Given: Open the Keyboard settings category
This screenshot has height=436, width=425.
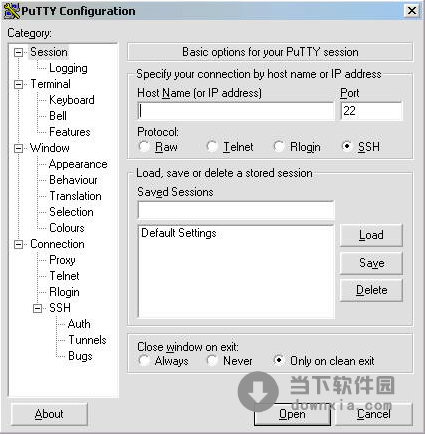Looking at the screenshot, I should point(72,100).
